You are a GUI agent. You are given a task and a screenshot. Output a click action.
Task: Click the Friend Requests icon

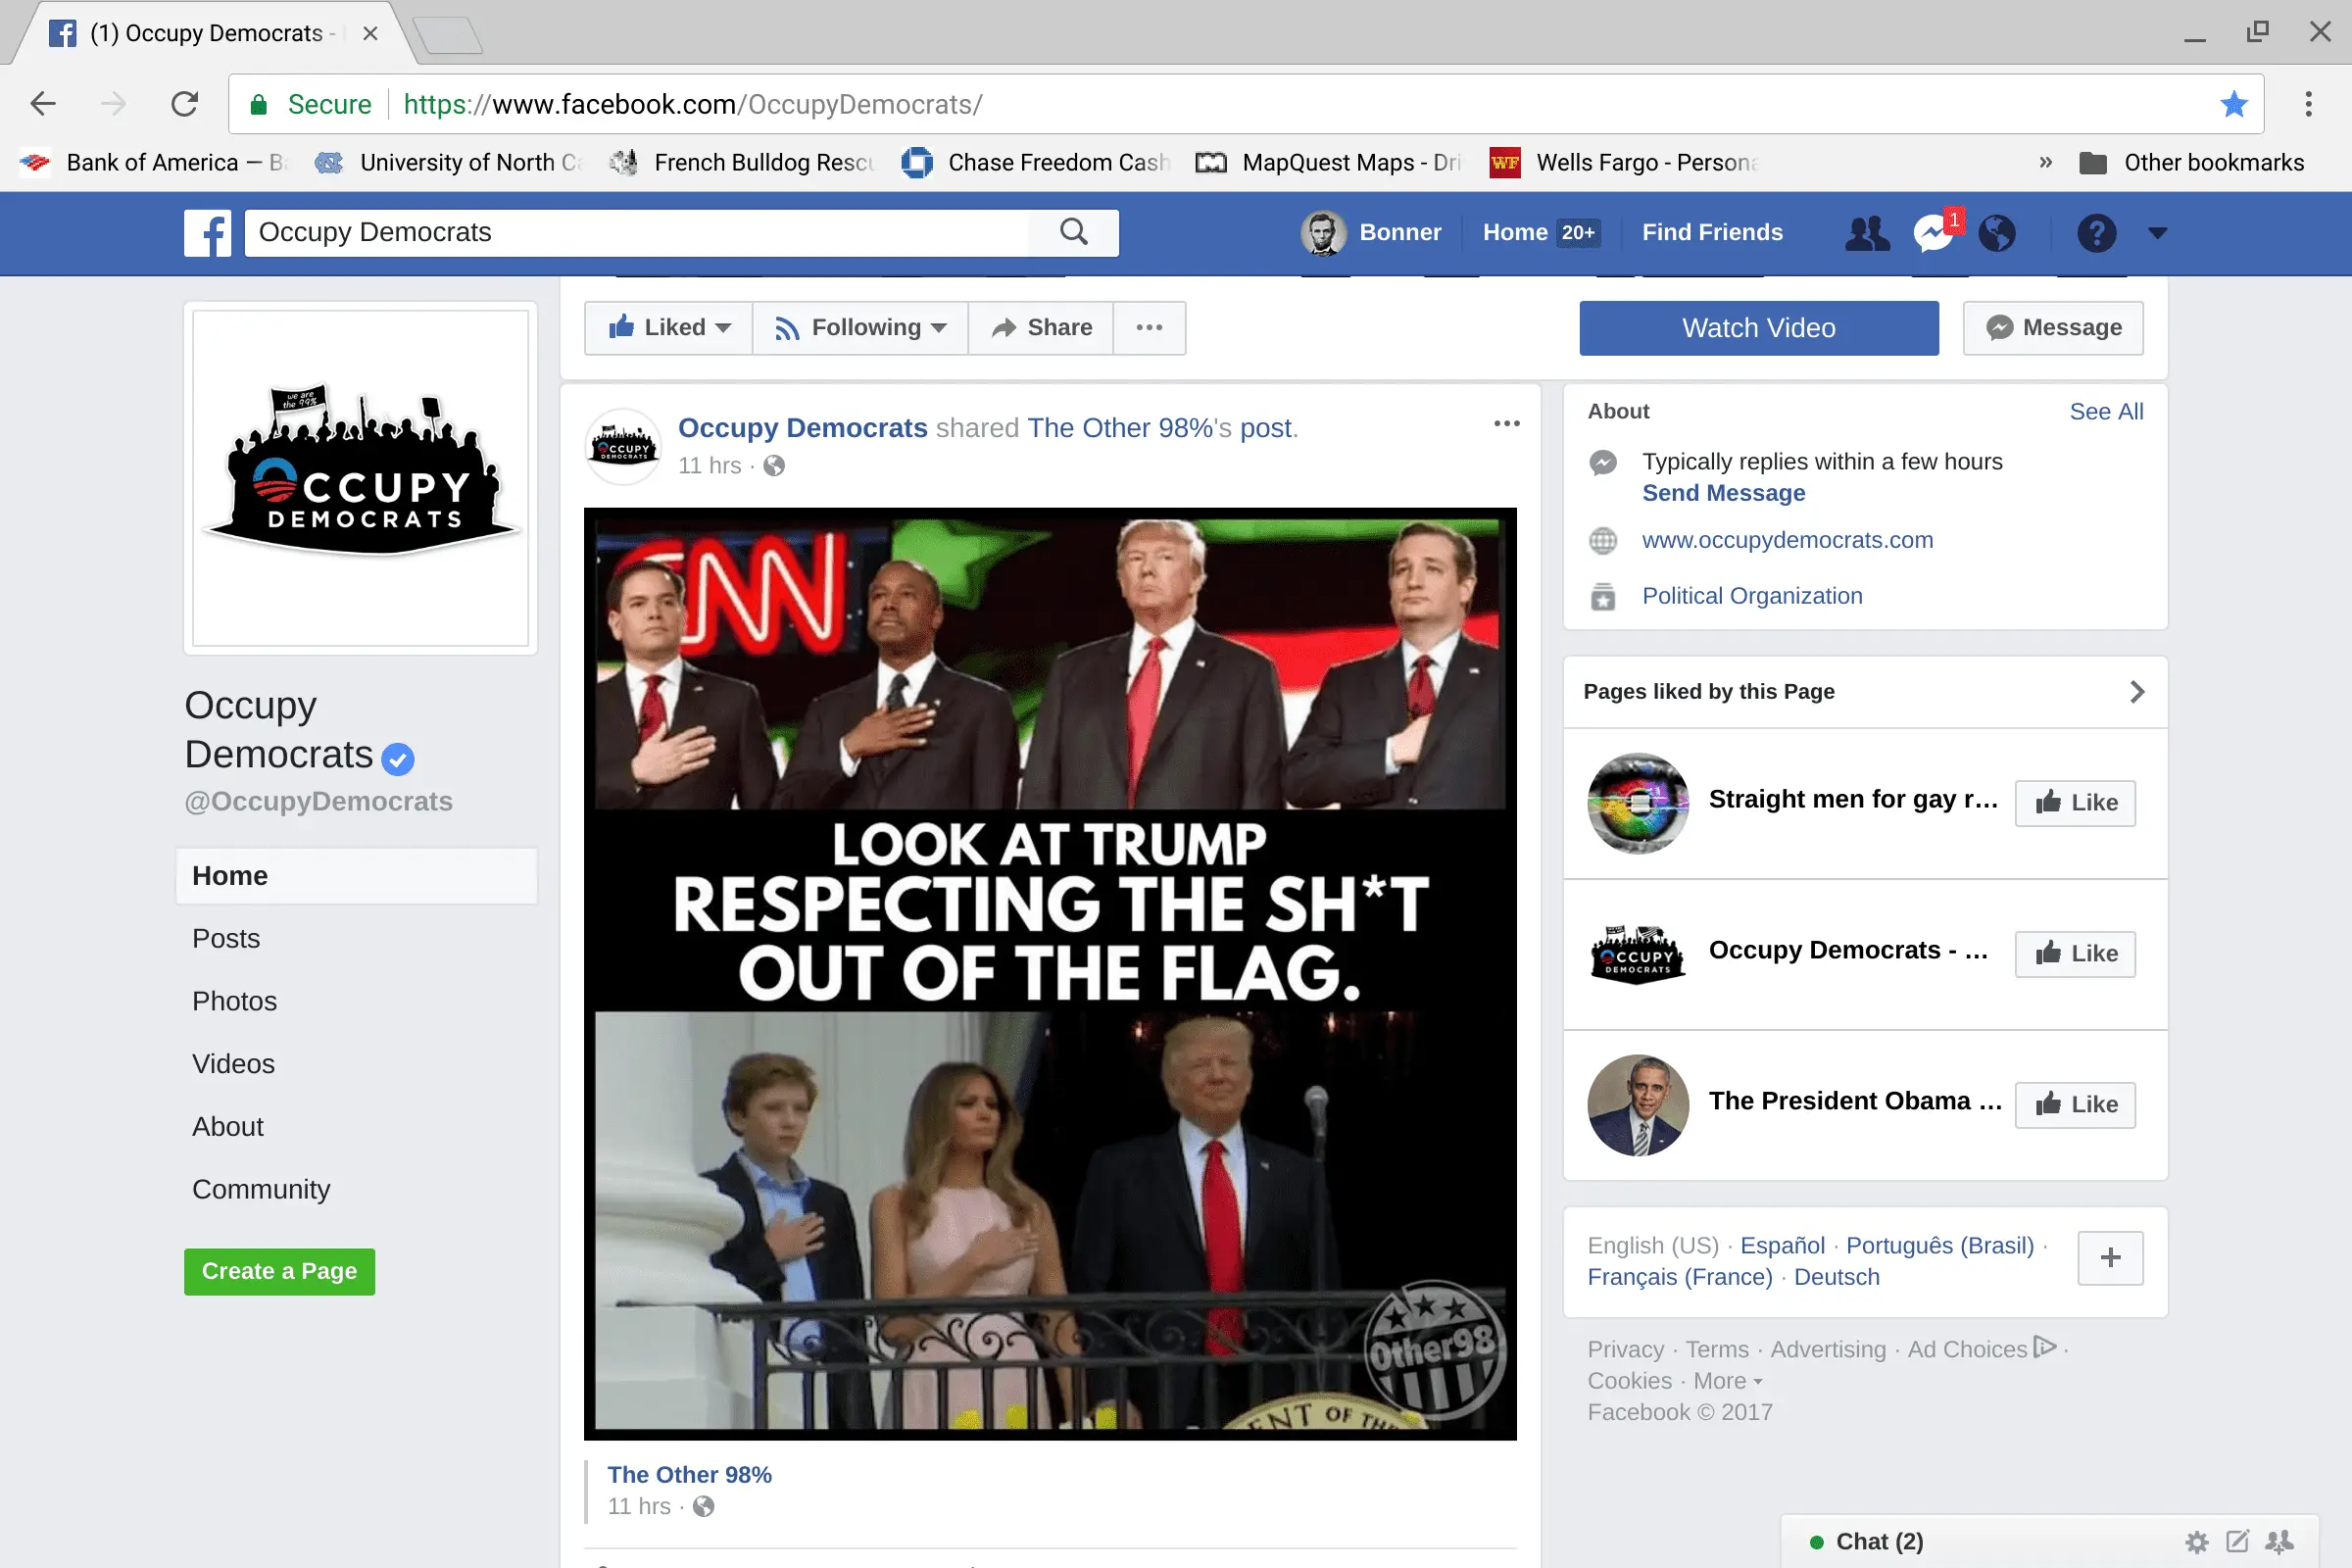[x=1866, y=233]
